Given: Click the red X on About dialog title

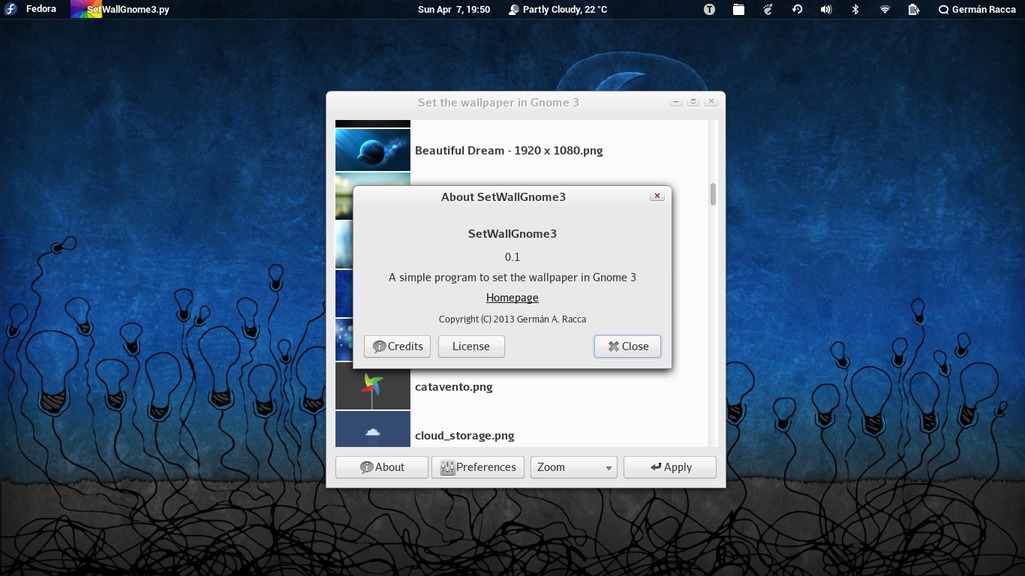Looking at the screenshot, I should [x=657, y=196].
